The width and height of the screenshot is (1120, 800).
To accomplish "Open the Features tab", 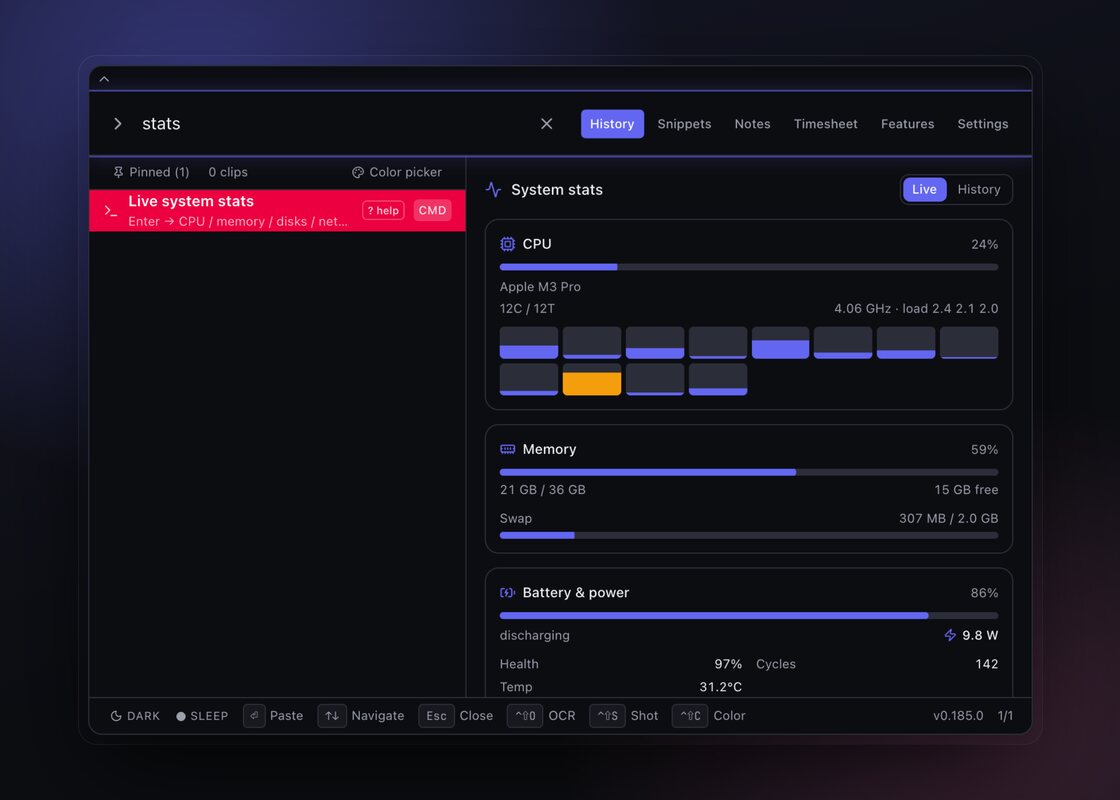I will click(907, 124).
